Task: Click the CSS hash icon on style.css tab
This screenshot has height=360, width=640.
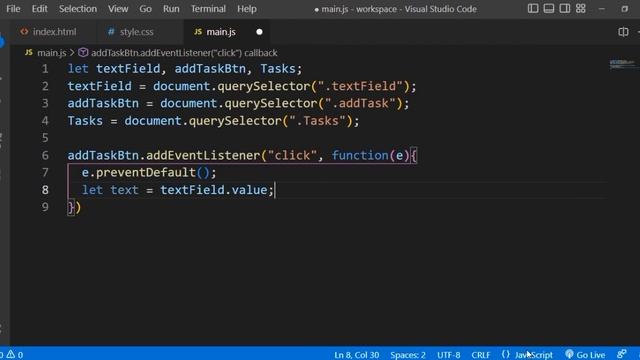Action: click(111, 31)
